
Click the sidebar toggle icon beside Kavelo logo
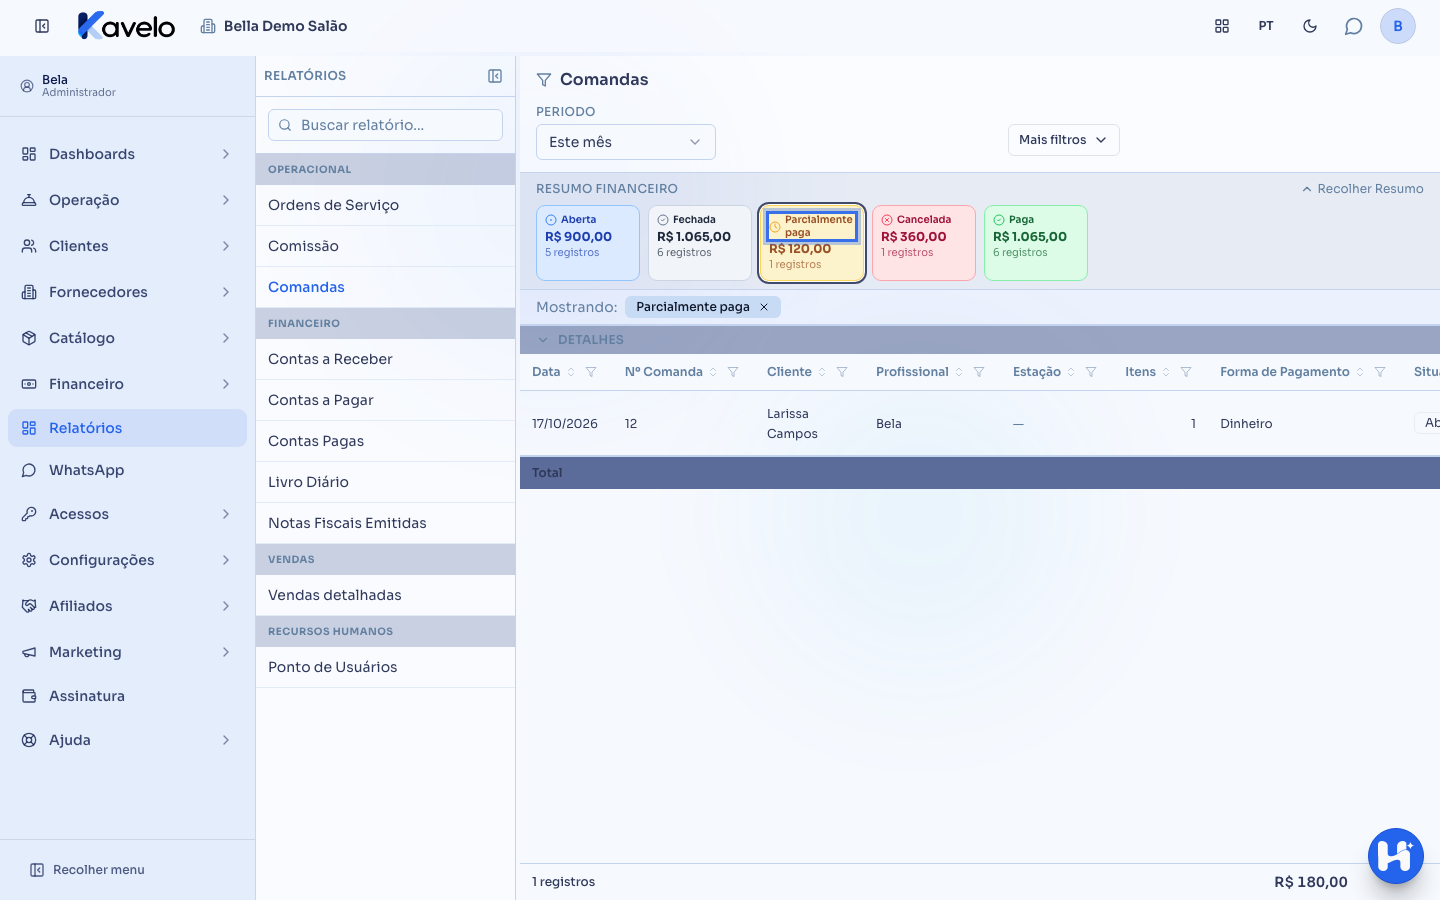(x=42, y=26)
